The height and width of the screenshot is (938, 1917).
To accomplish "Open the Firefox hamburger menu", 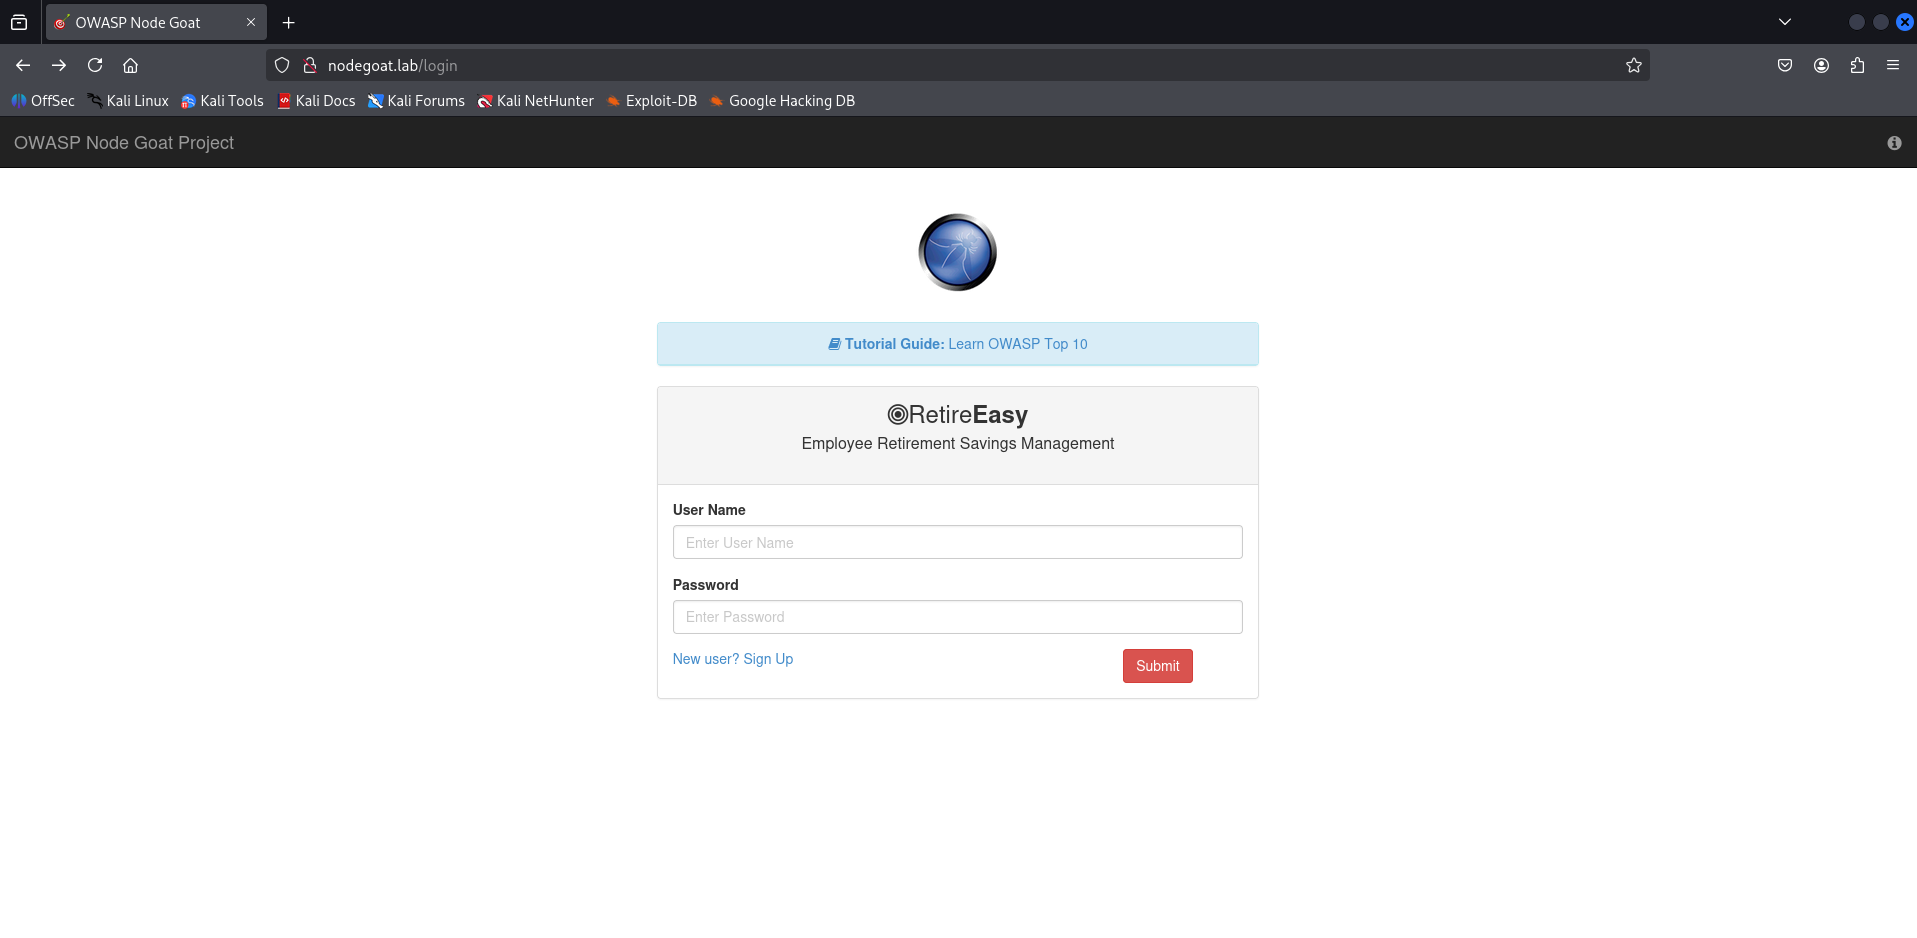I will (x=1893, y=65).
